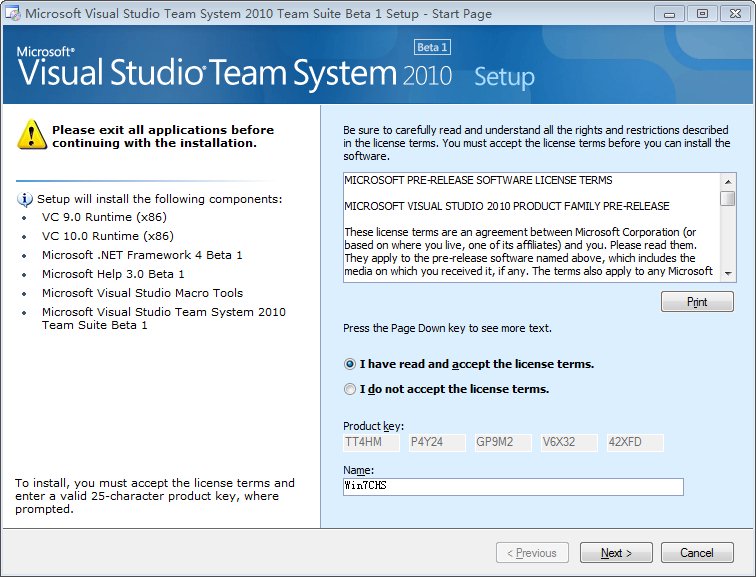Click 'Team Suite Beta 1' component entry

tap(163, 318)
